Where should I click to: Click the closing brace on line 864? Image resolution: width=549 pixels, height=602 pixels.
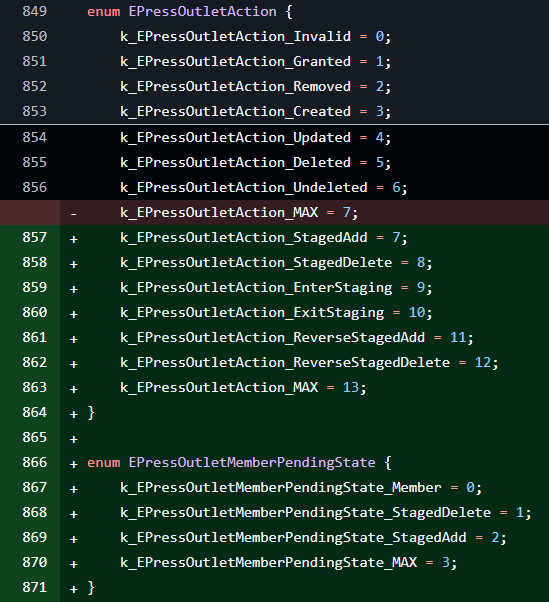point(91,413)
